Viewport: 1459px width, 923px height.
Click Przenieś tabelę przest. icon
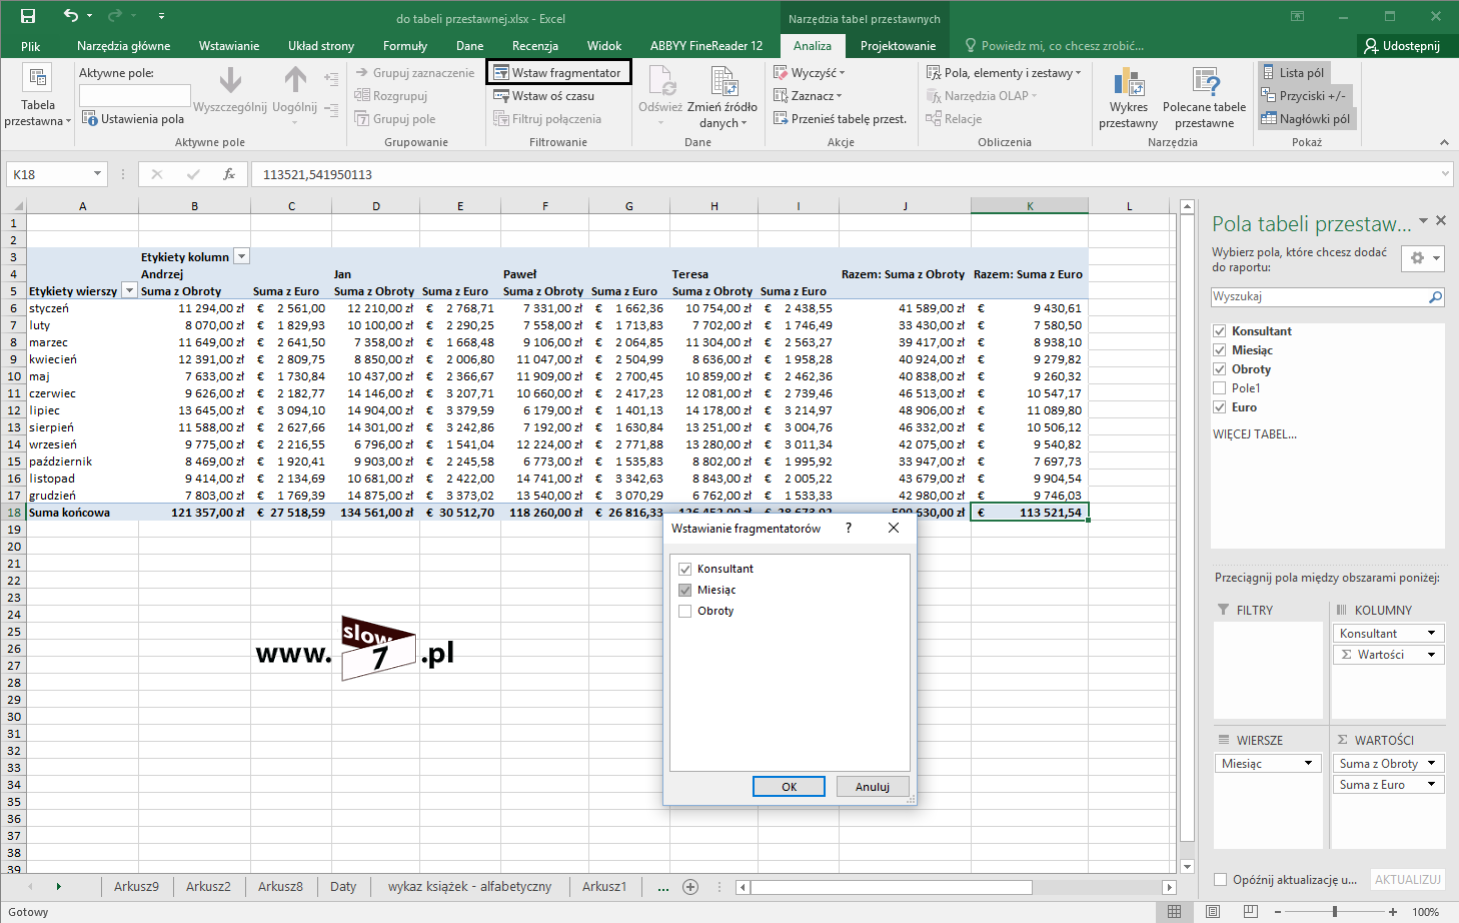tap(781, 118)
